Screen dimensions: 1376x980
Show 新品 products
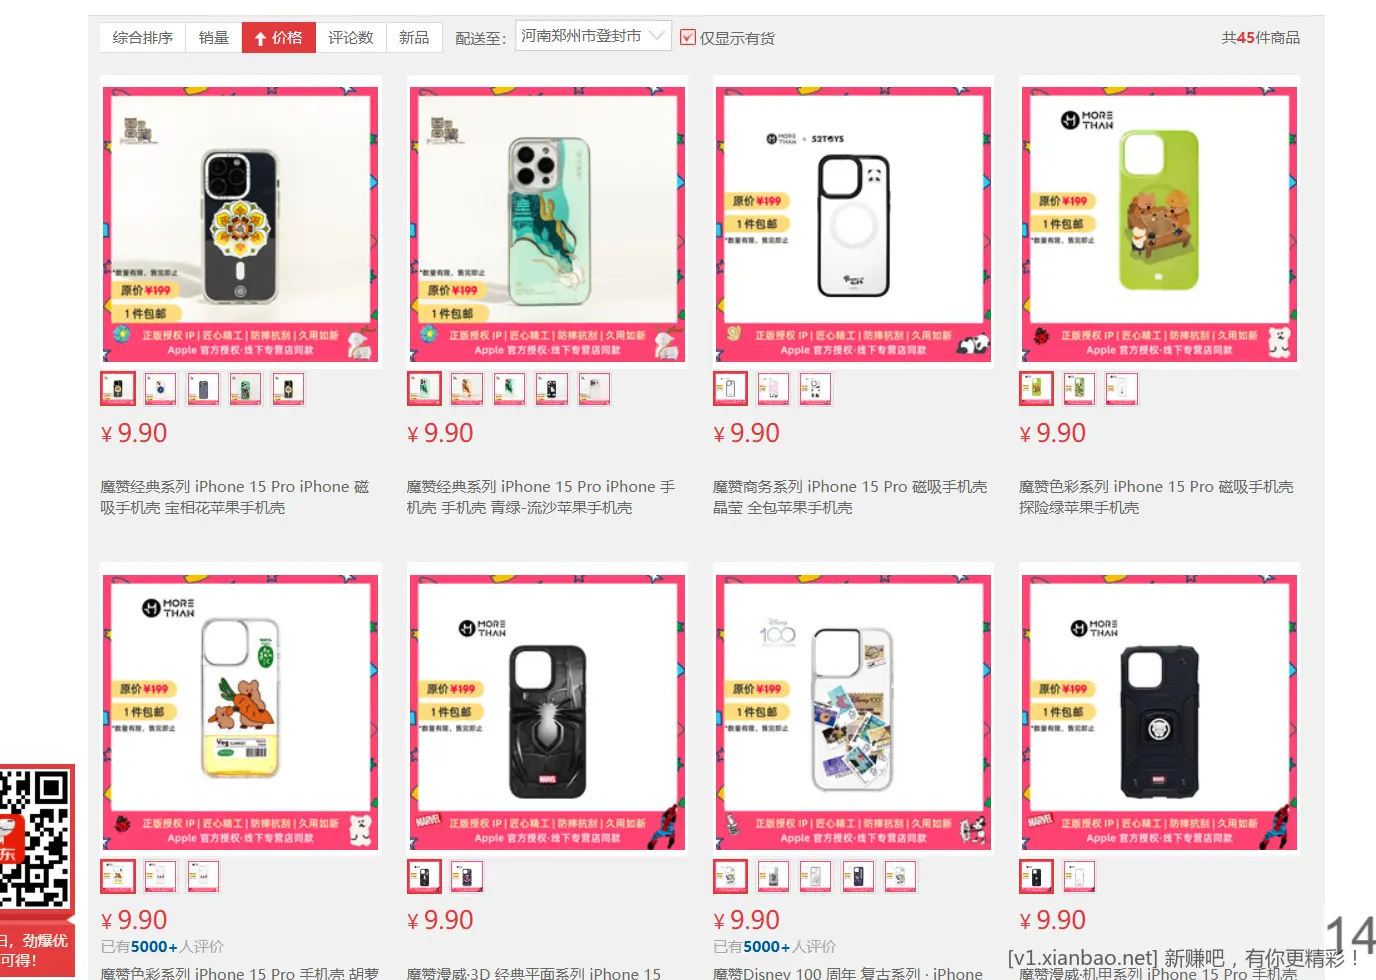[x=414, y=38]
